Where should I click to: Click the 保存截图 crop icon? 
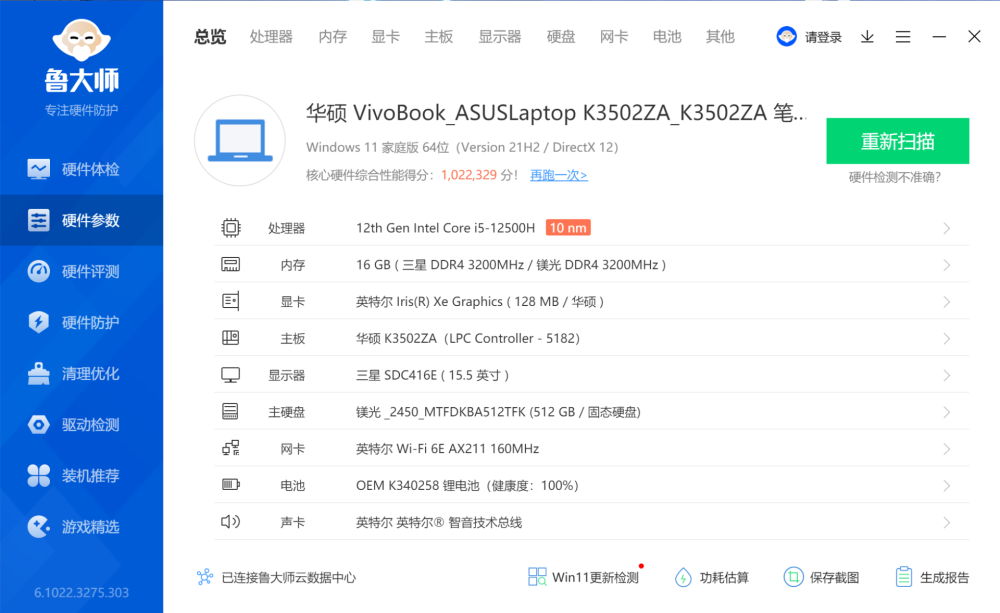pos(793,577)
